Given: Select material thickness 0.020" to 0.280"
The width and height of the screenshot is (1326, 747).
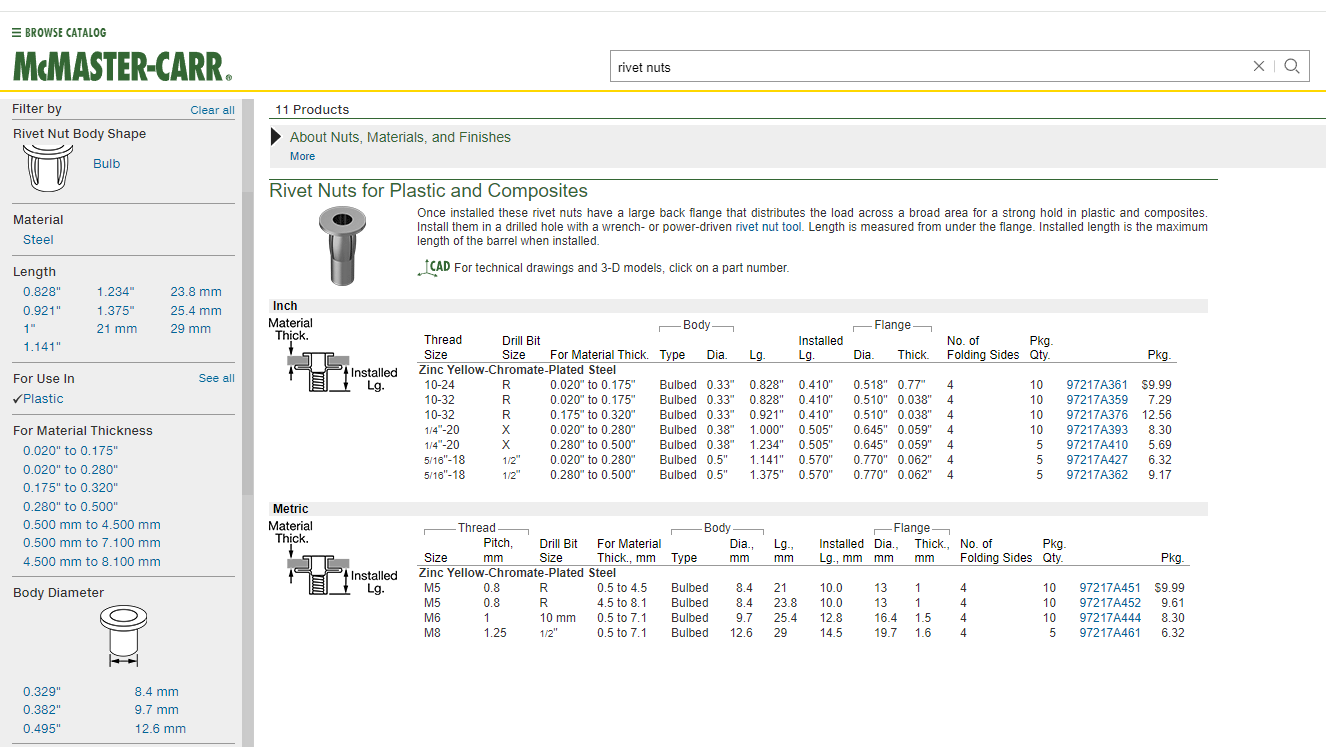Looking at the screenshot, I should point(70,469).
